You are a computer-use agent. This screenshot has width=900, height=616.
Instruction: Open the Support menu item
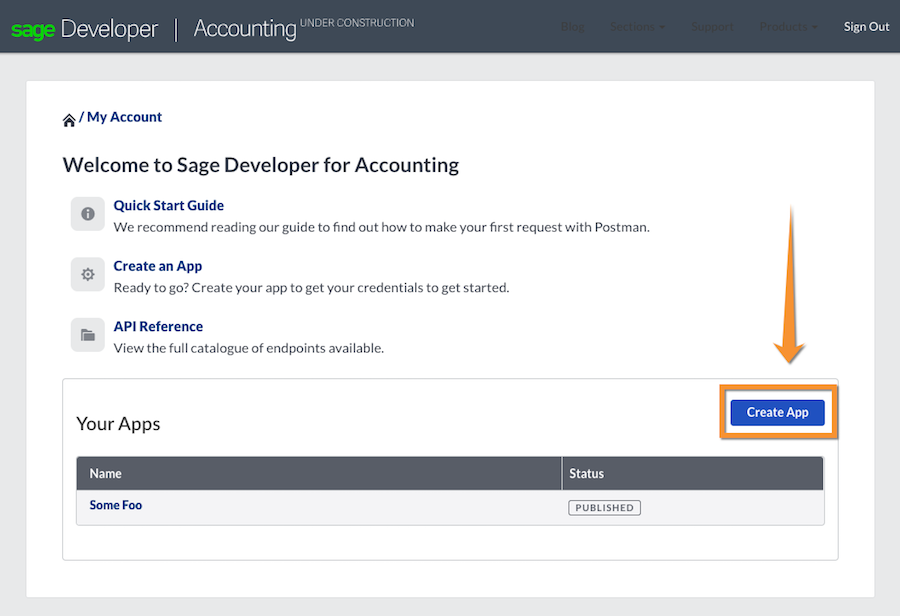[712, 26]
